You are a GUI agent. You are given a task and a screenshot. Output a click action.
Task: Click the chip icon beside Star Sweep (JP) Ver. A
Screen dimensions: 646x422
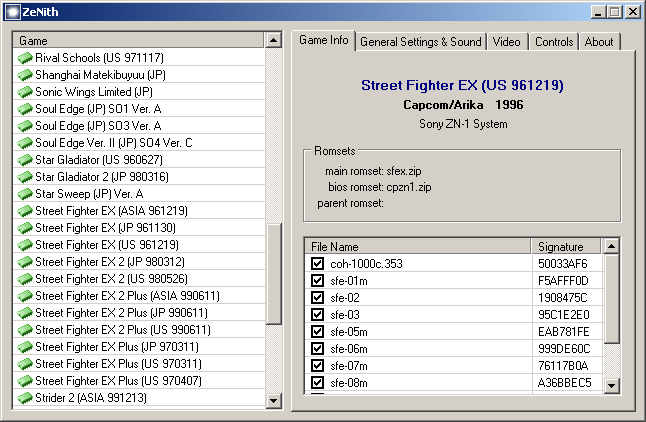[25, 194]
